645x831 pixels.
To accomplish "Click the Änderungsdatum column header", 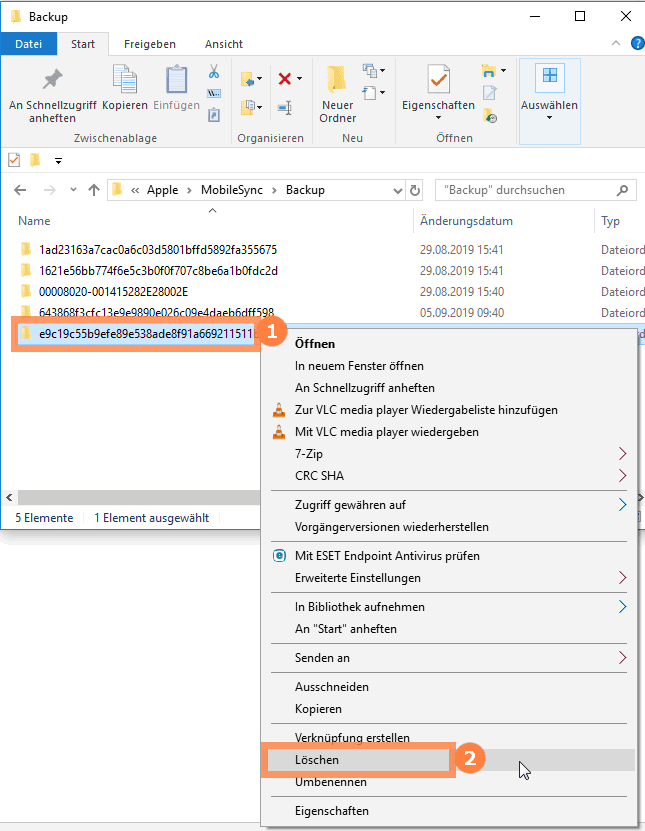I will 466,221.
